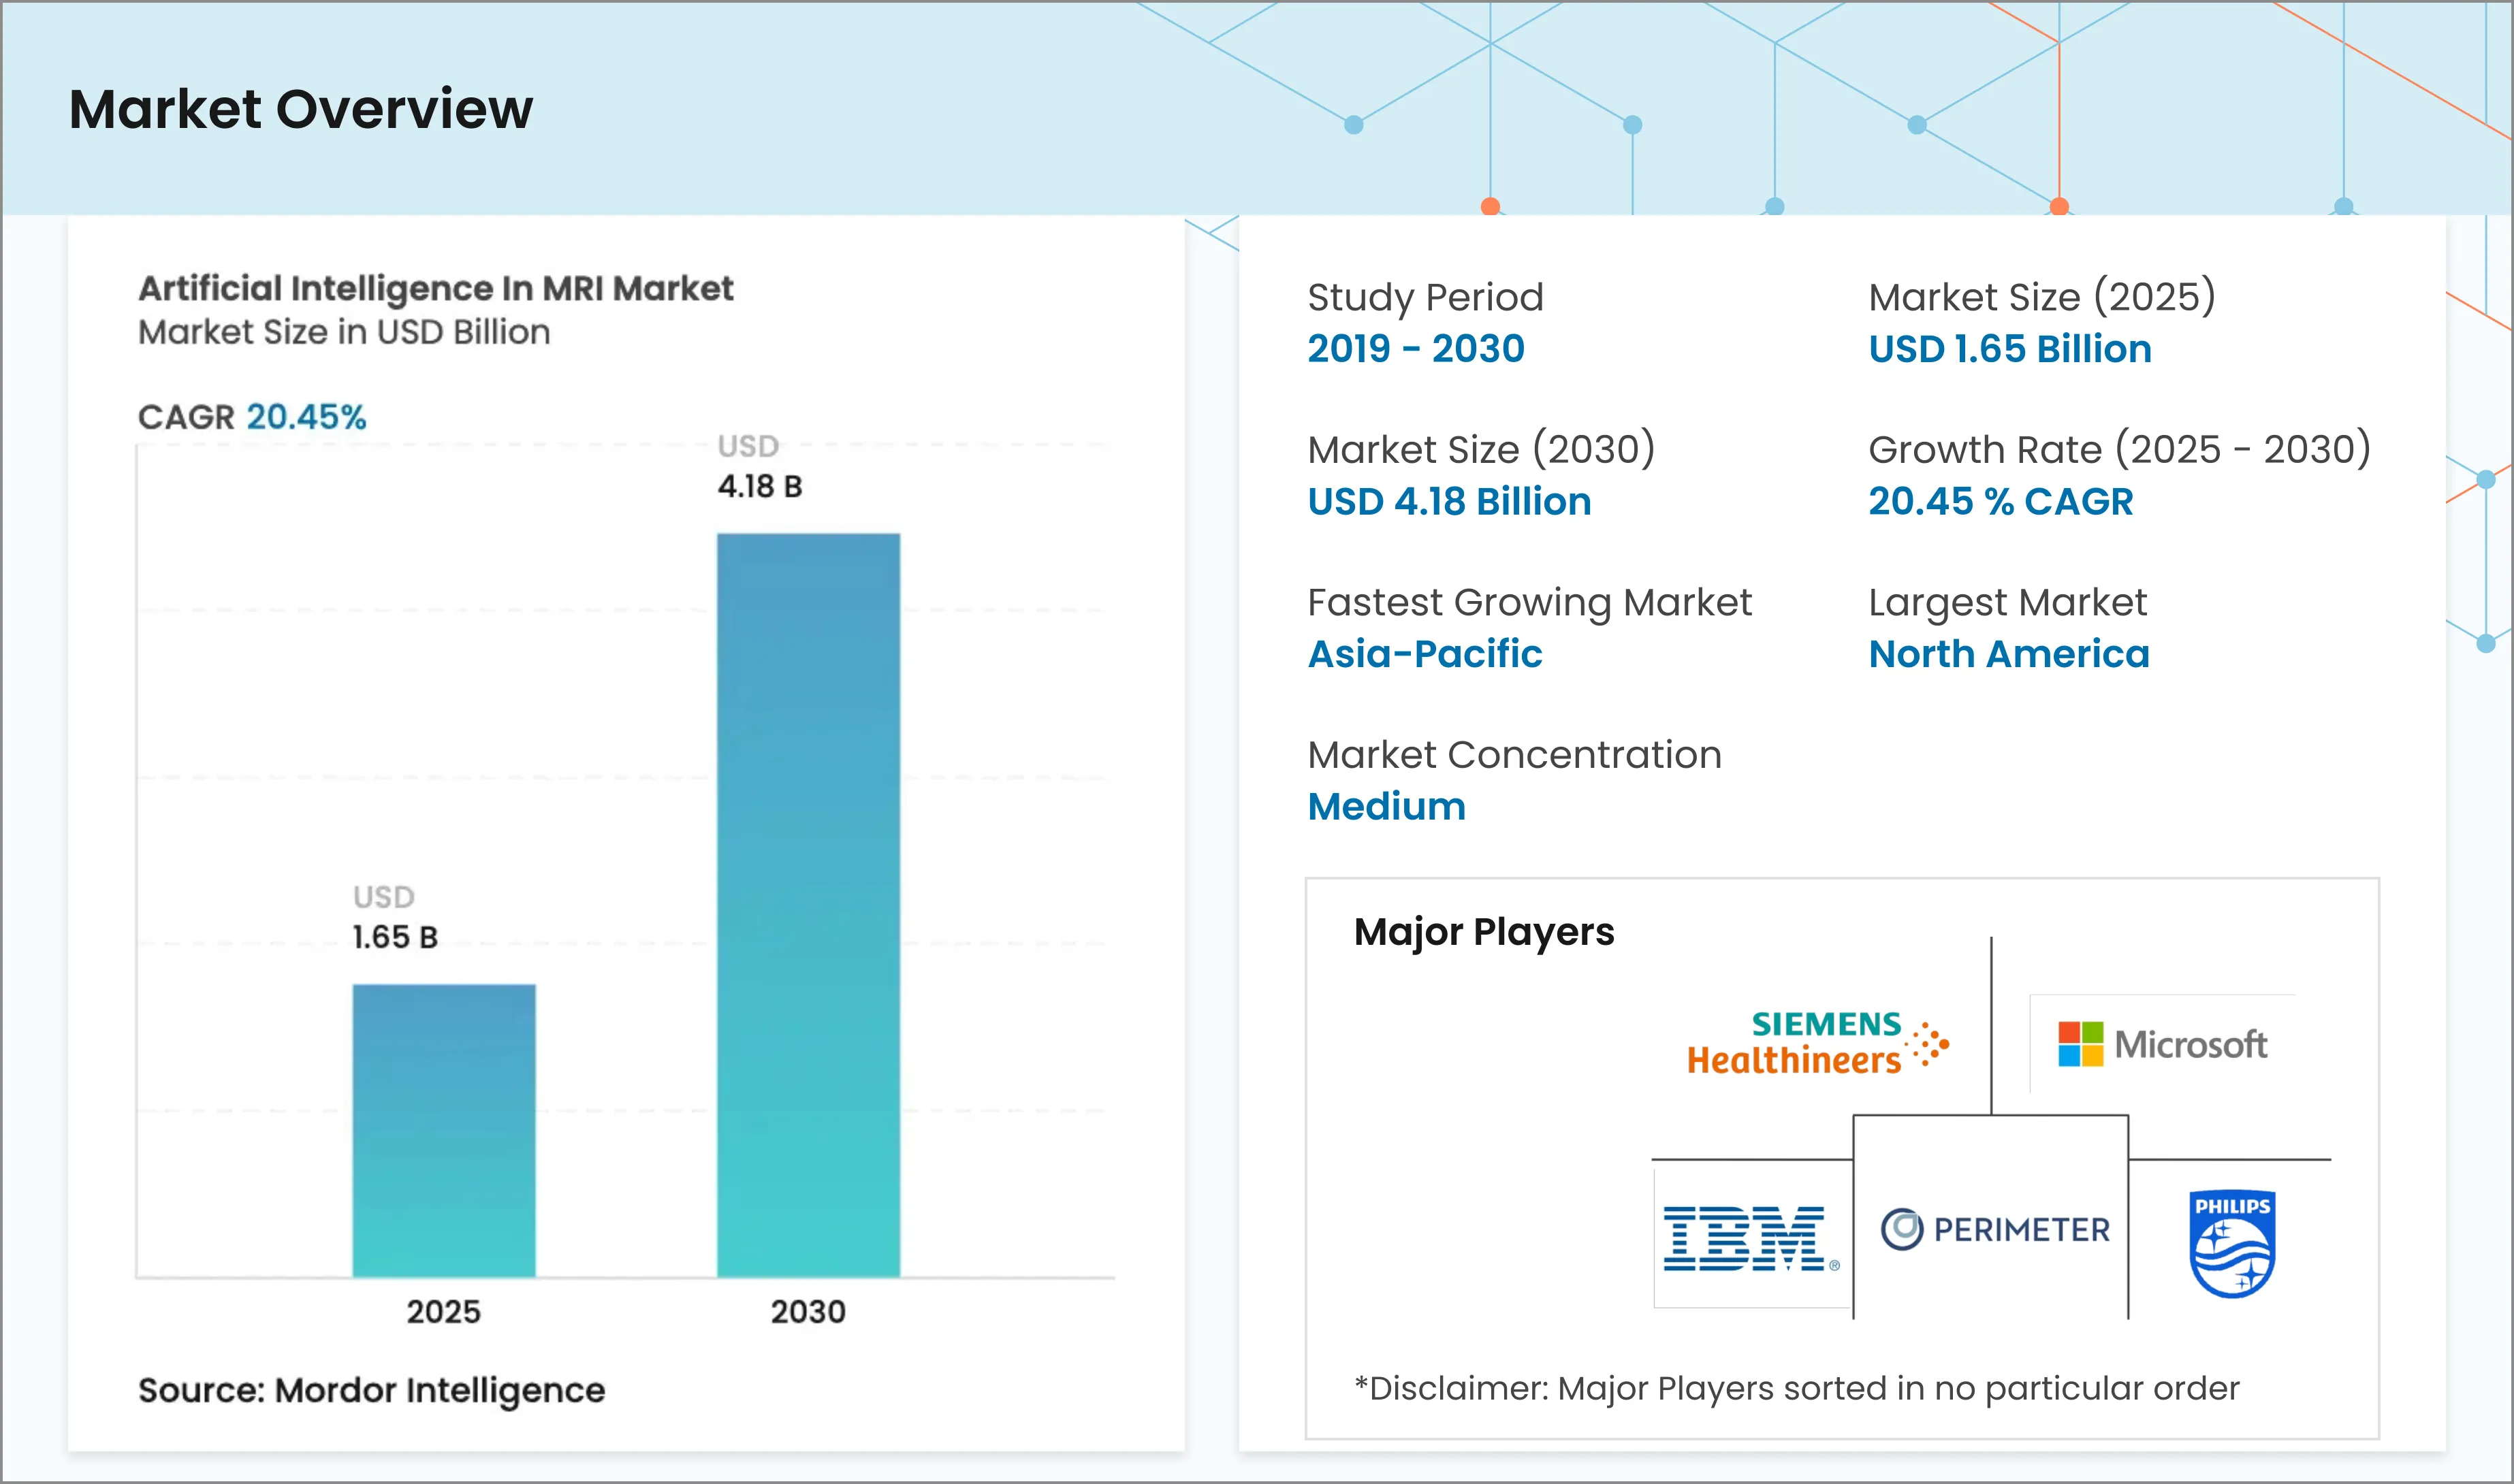Click the North America largest market value
Image resolution: width=2514 pixels, height=1484 pixels.
[2008, 654]
